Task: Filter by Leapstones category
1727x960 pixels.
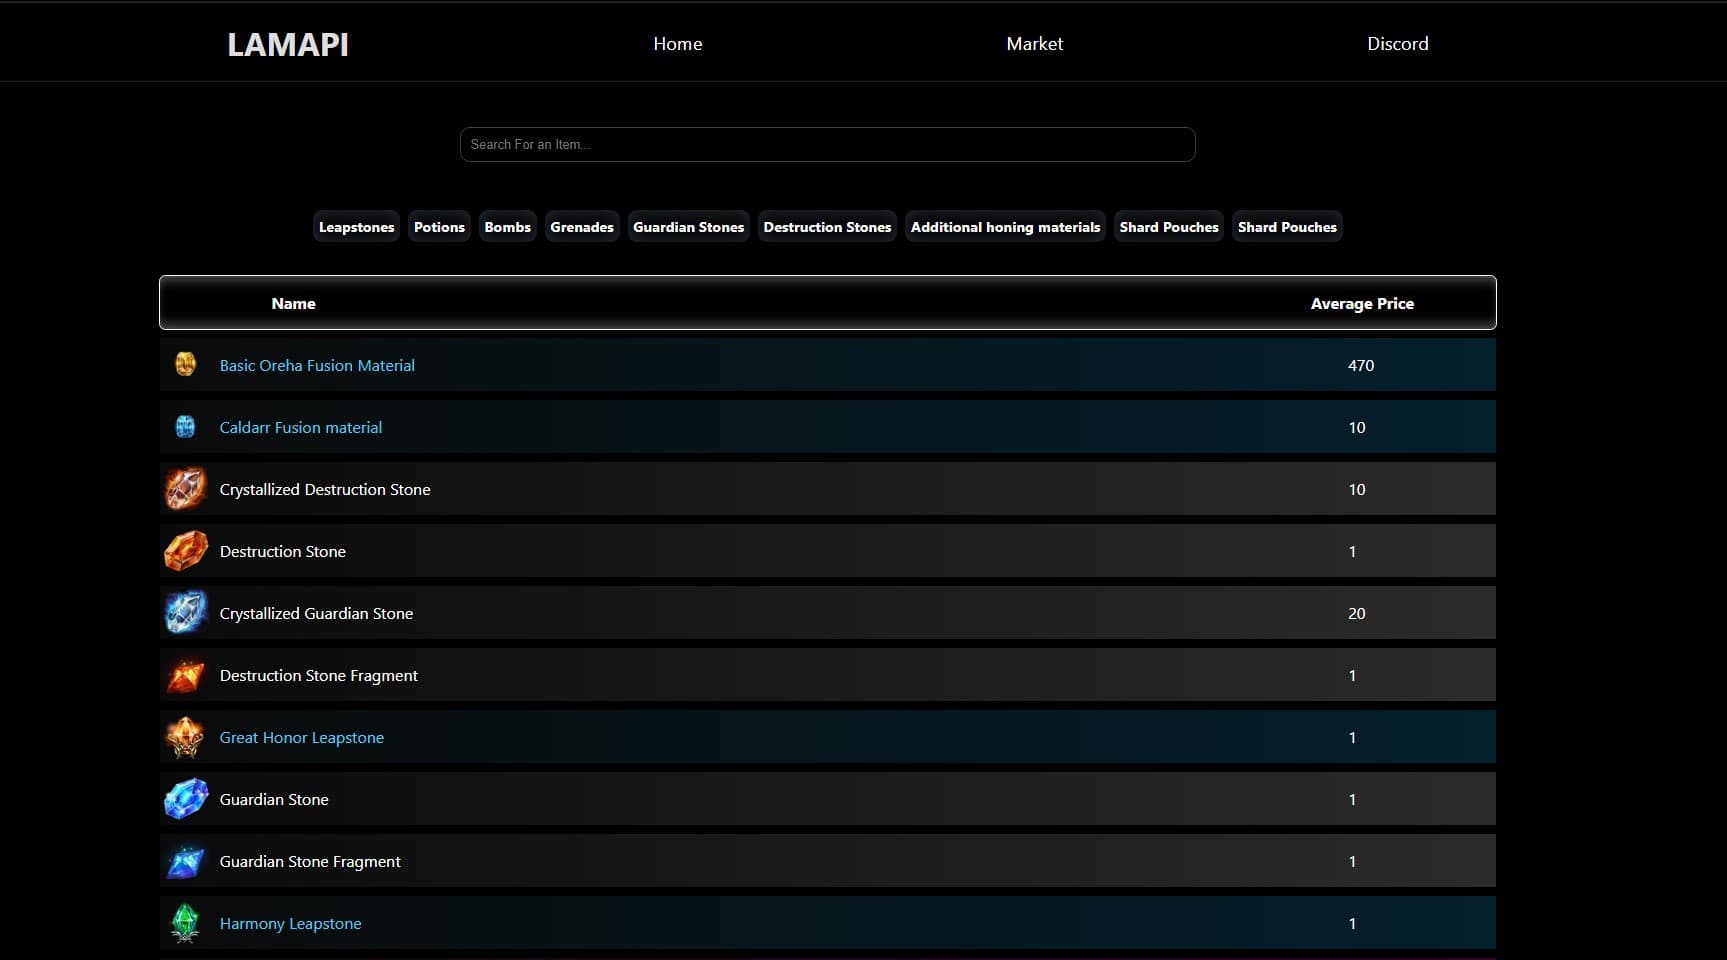Action: [x=356, y=227]
